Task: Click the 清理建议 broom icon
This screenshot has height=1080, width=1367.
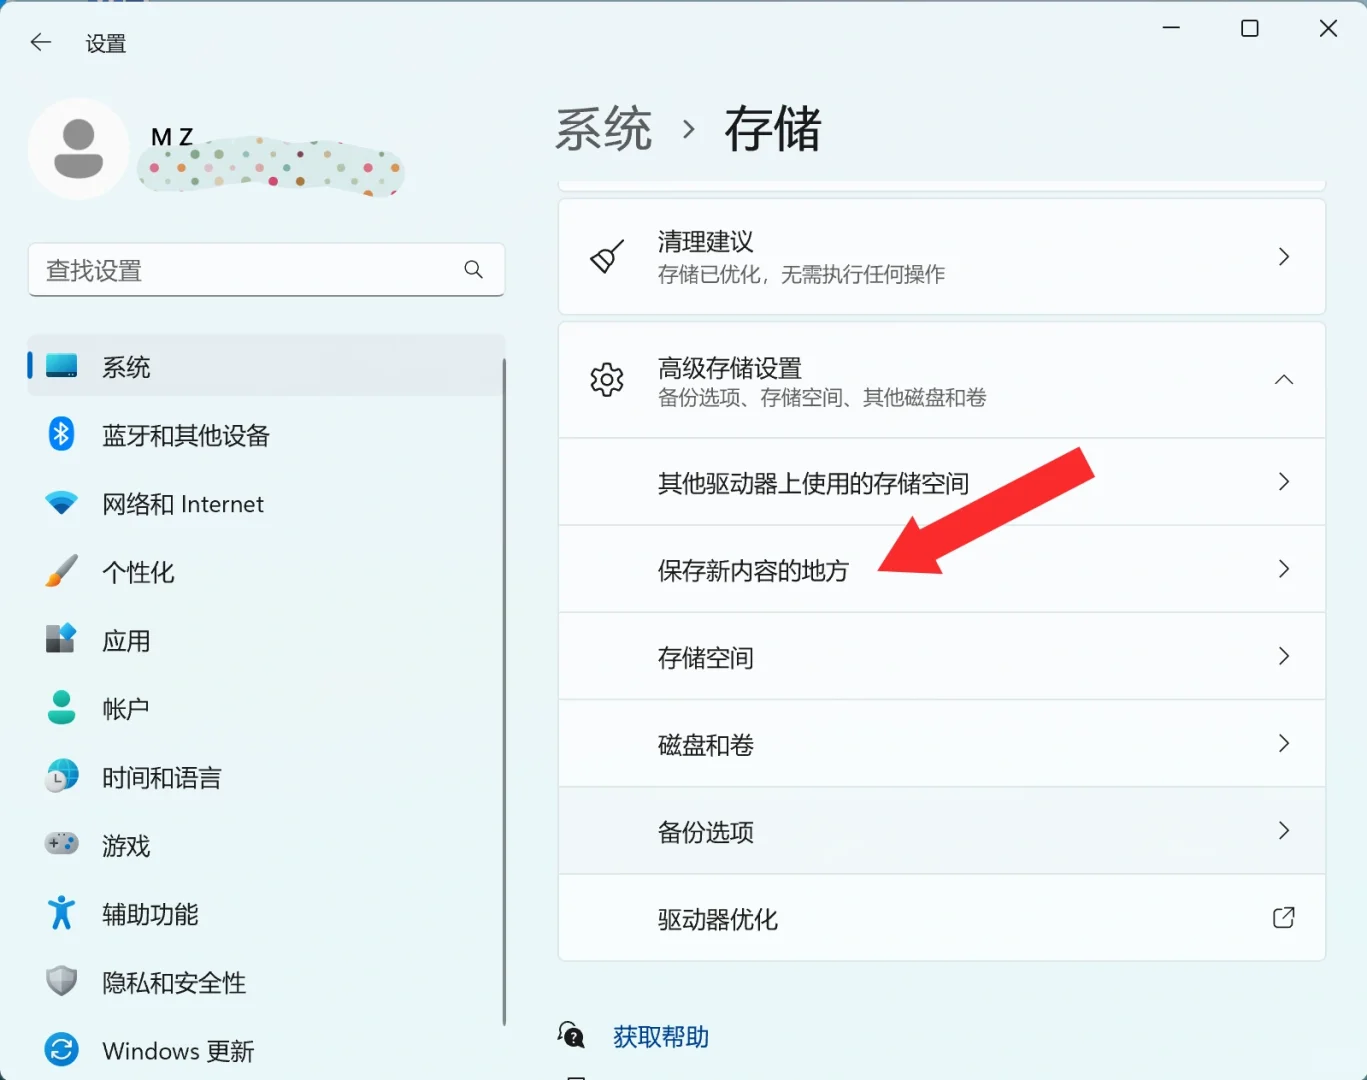Action: click(x=607, y=257)
